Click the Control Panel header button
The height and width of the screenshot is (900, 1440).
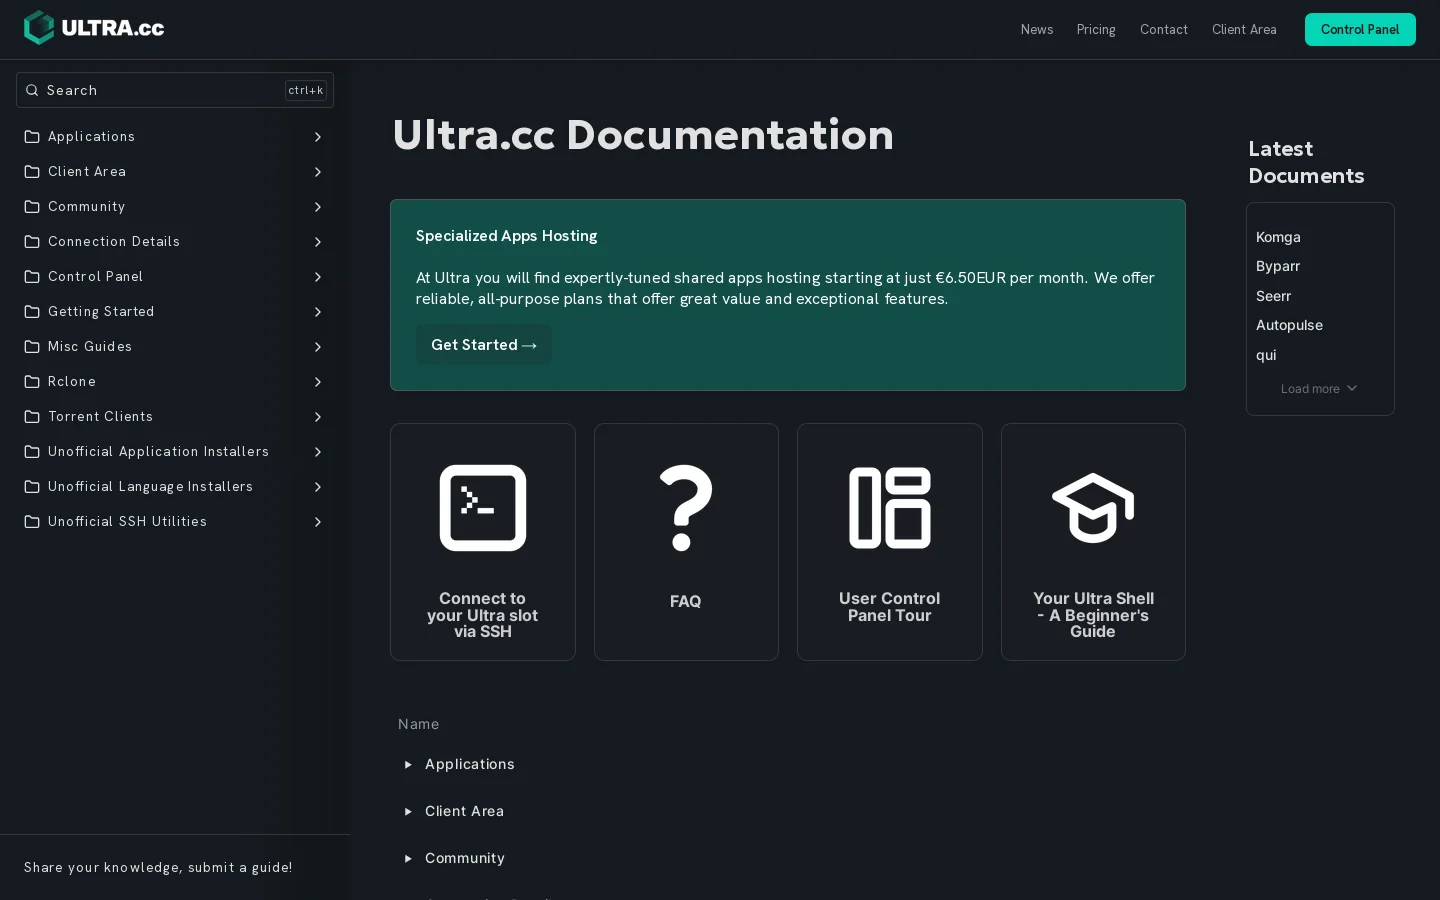pyautogui.click(x=1360, y=30)
